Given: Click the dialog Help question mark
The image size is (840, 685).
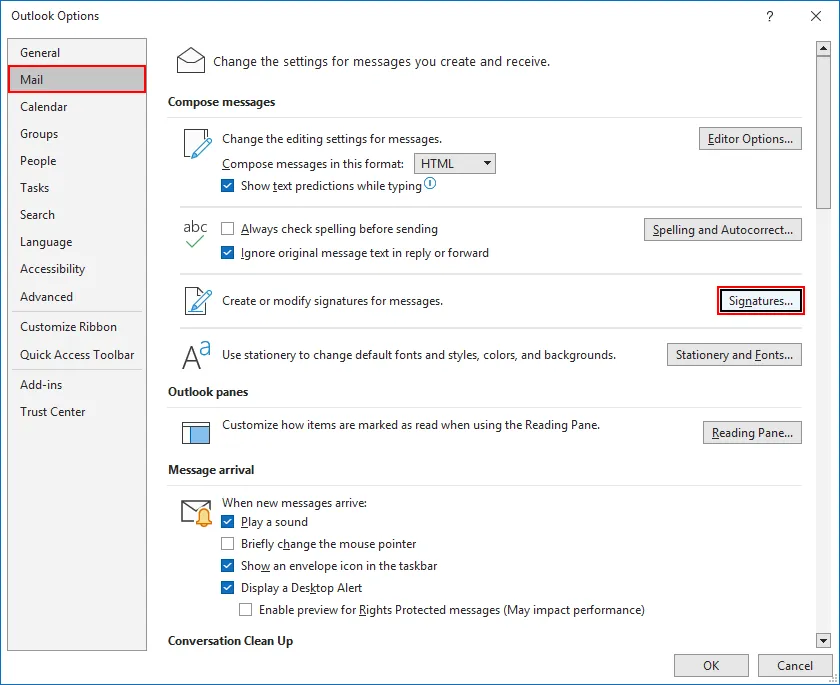Looking at the screenshot, I should (769, 16).
